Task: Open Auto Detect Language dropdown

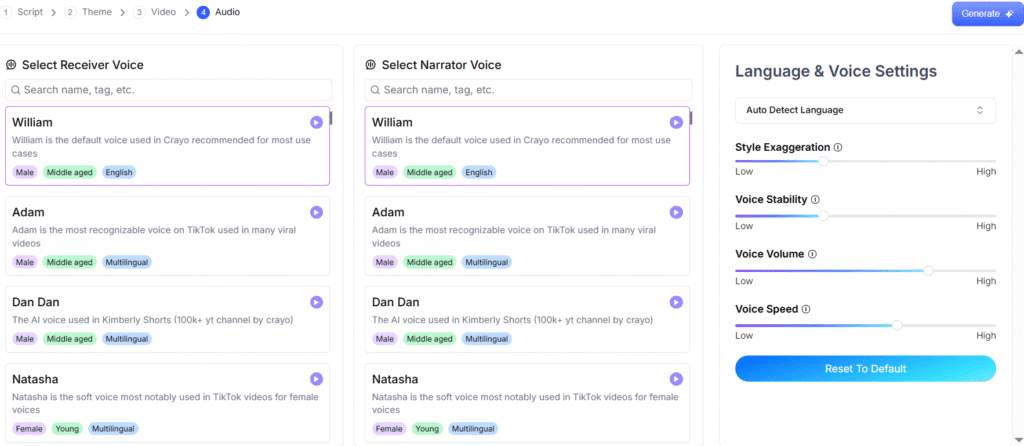Action: [x=865, y=110]
